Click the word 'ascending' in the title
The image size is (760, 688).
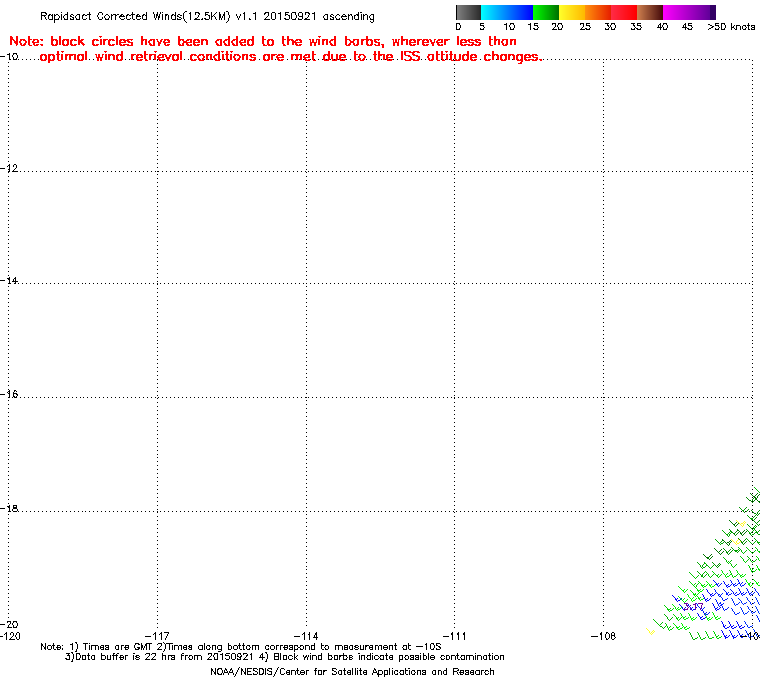pos(348,16)
